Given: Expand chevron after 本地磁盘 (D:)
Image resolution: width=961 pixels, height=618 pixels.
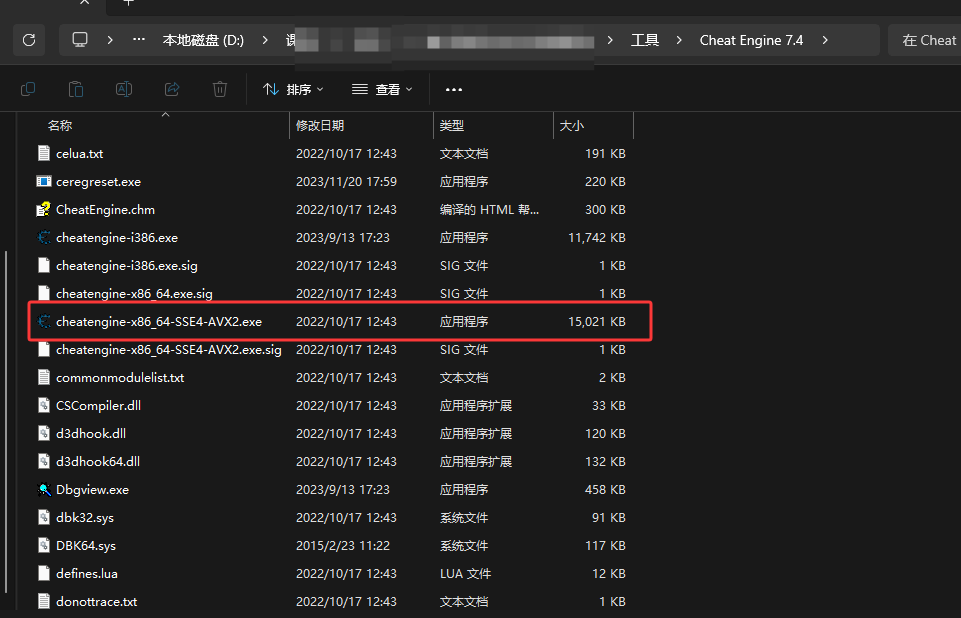Looking at the screenshot, I should pyautogui.click(x=265, y=40).
